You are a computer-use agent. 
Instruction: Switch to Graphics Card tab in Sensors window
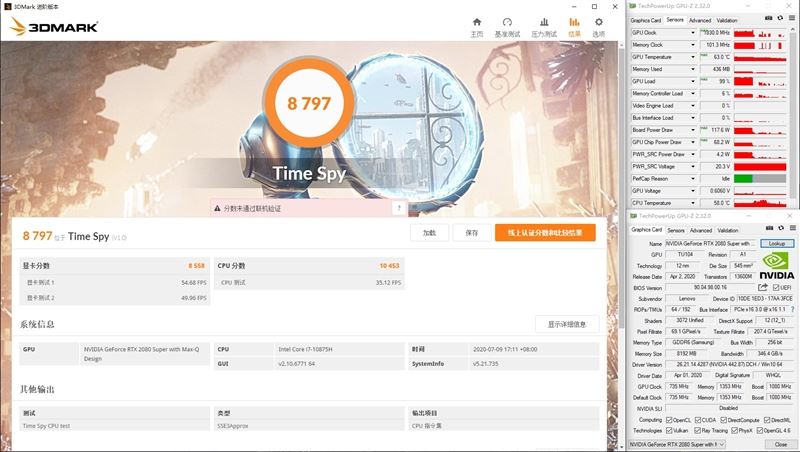click(x=645, y=20)
